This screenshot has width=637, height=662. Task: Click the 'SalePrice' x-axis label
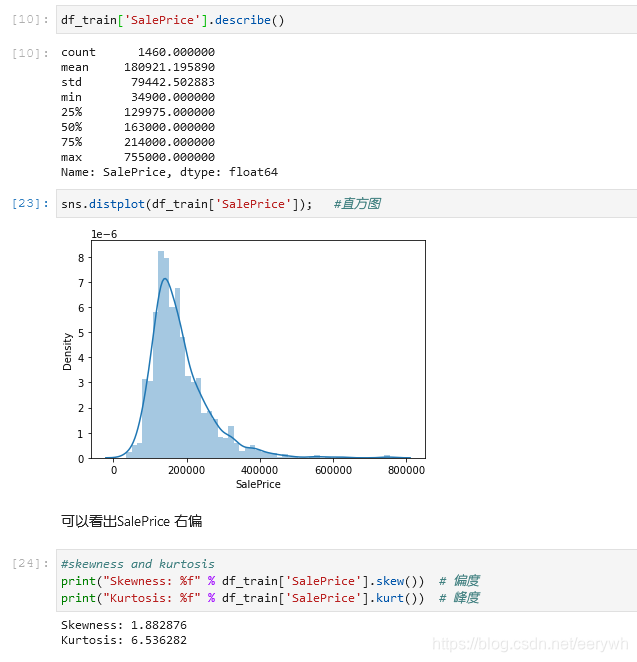pyautogui.click(x=258, y=484)
